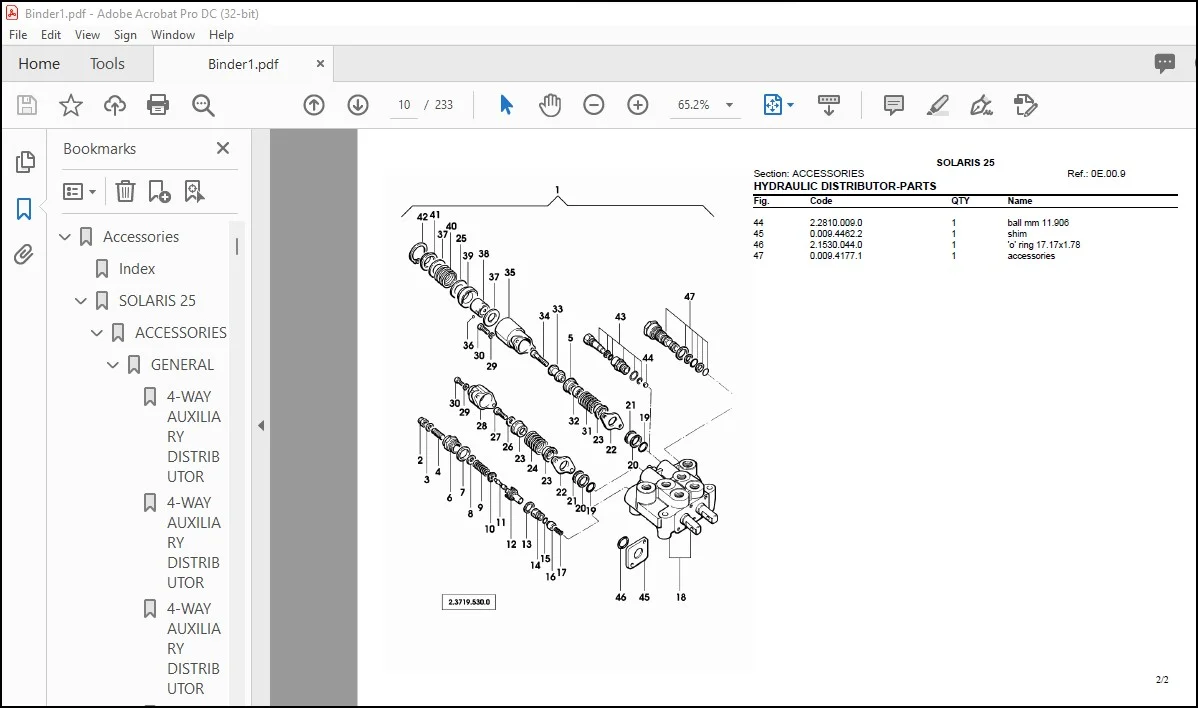Open the View menu
Viewport: 1198px width, 708px height.
pyautogui.click(x=87, y=34)
